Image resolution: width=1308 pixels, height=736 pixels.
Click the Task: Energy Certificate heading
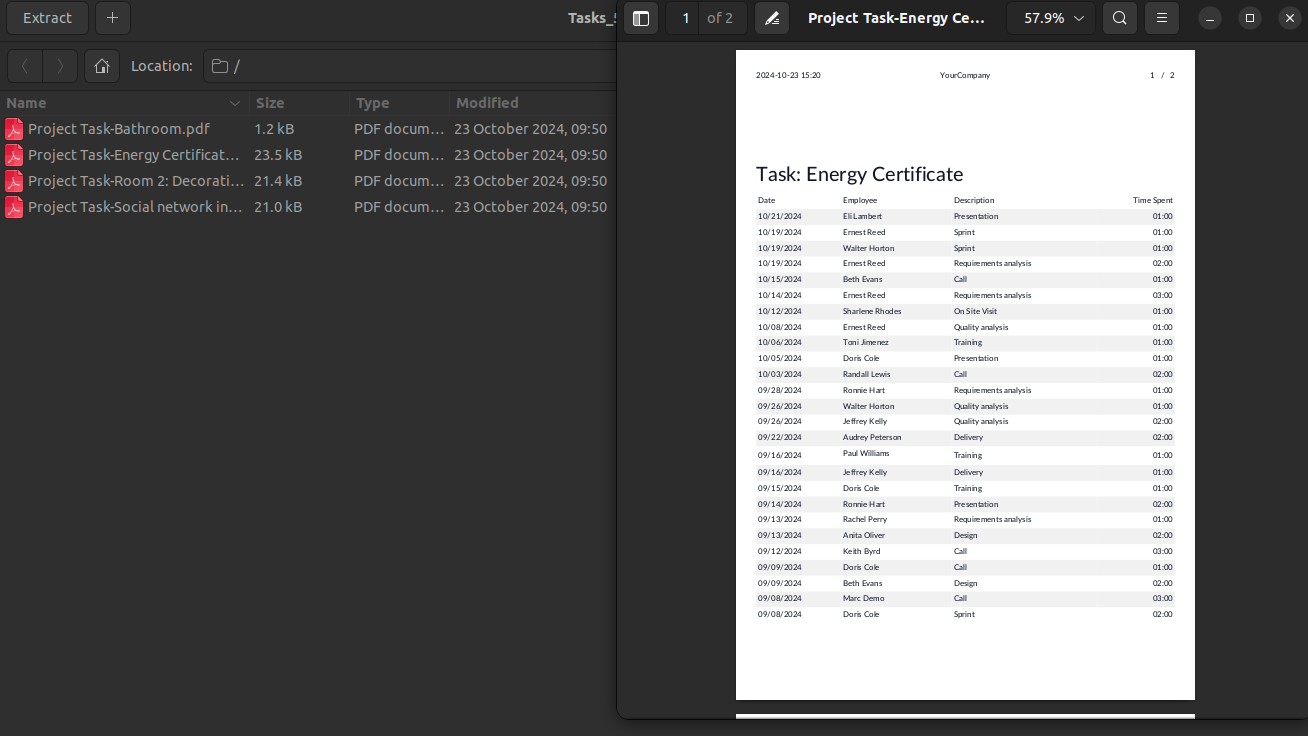tap(859, 174)
